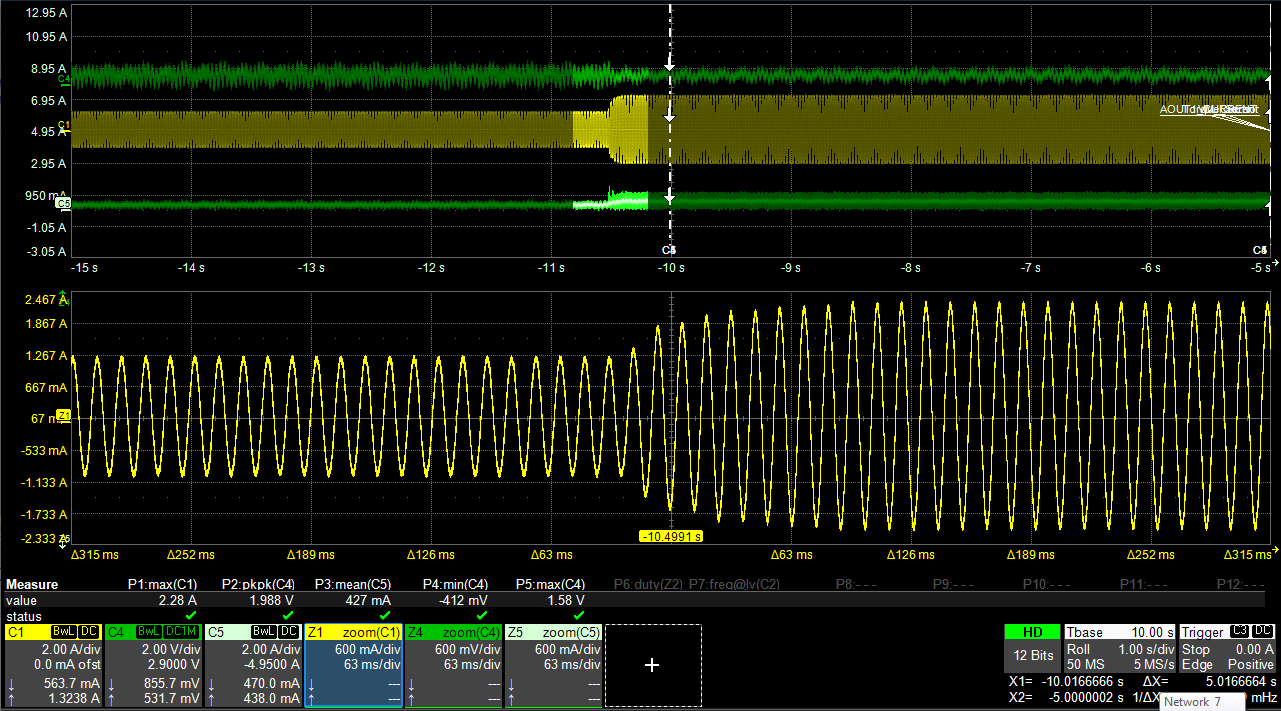Click the yellow -10.4991 s zoom position label
This screenshot has width=1281, height=711.
(x=670, y=536)
